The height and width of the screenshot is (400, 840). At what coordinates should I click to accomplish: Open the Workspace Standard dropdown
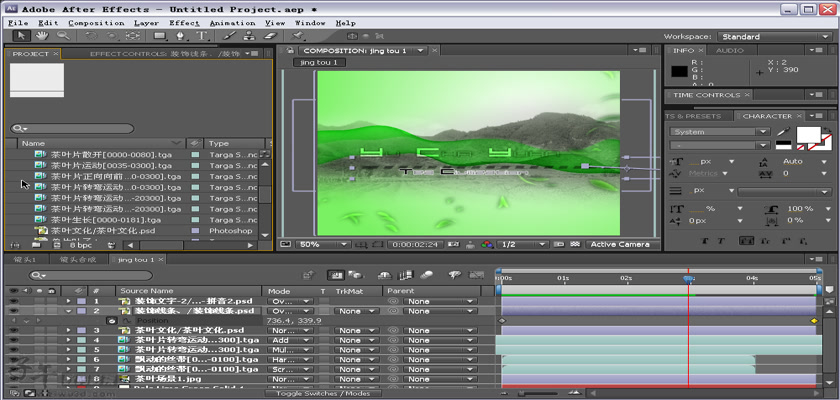(774, 37)
